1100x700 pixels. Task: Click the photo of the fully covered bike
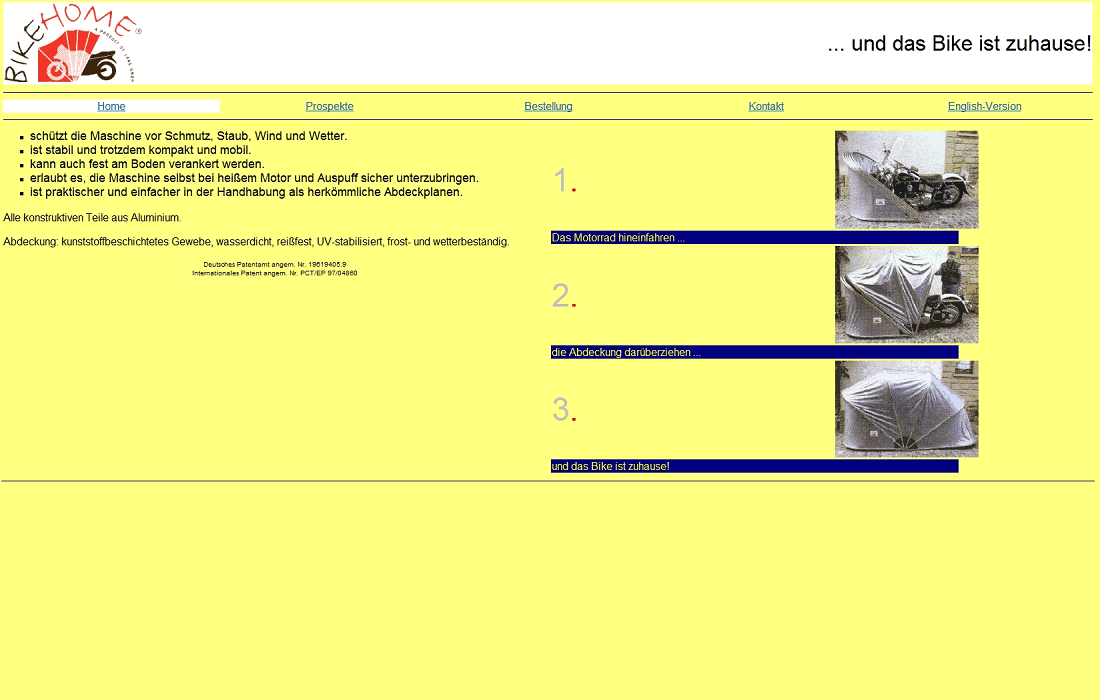coord(906,408)
